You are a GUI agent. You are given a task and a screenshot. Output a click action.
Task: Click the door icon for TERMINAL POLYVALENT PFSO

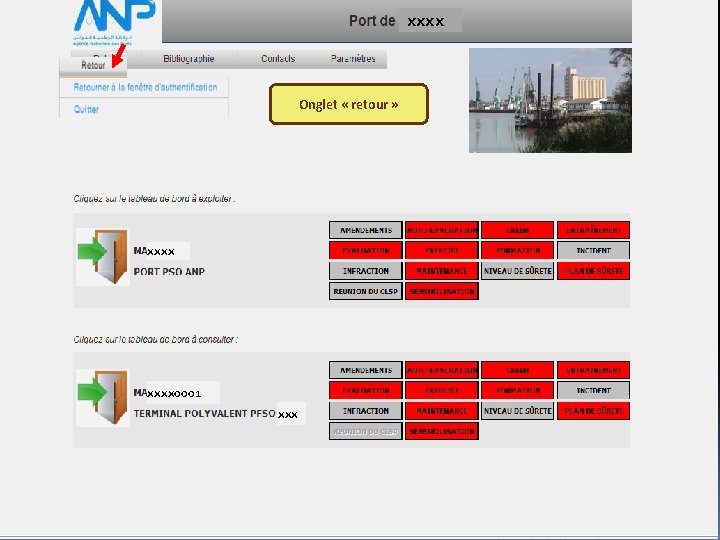[x=102, y=398]
